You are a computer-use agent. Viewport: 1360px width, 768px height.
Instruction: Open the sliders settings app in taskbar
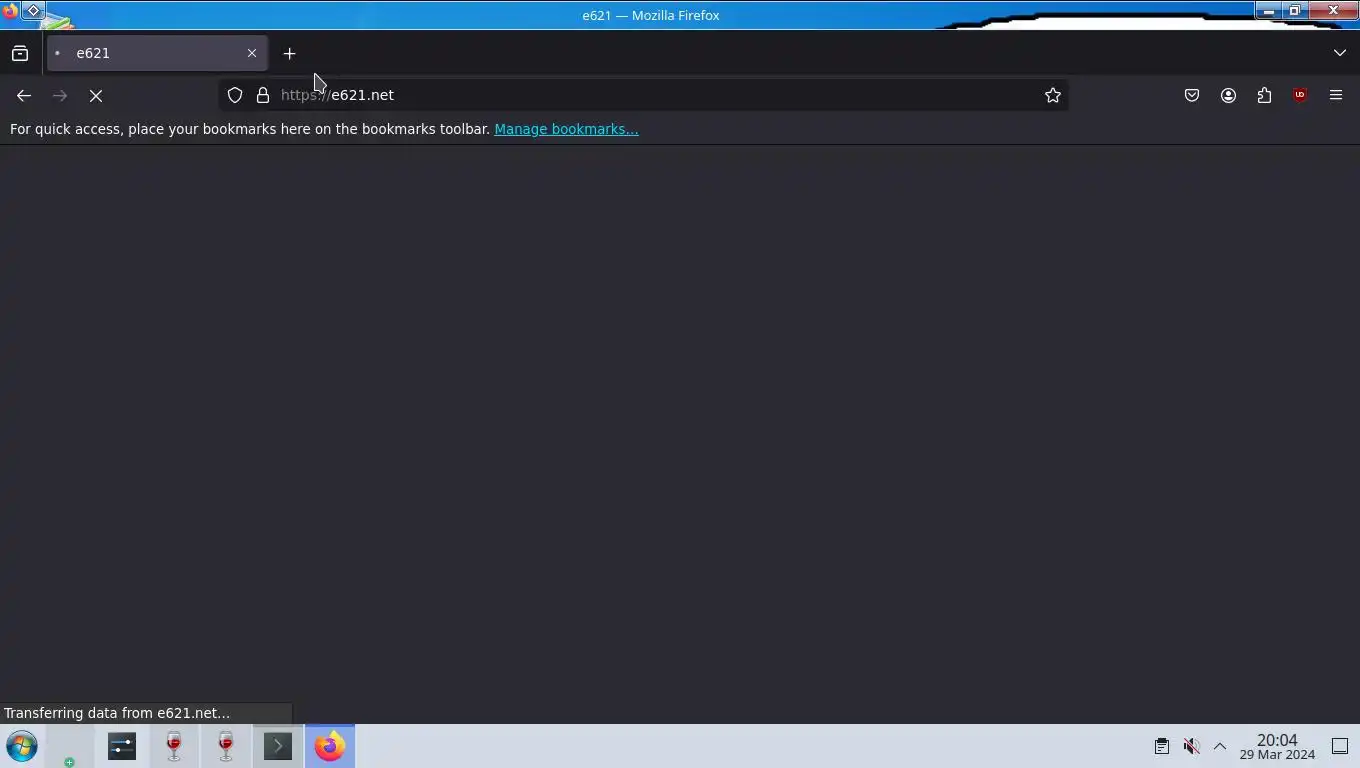coord(122,746)
